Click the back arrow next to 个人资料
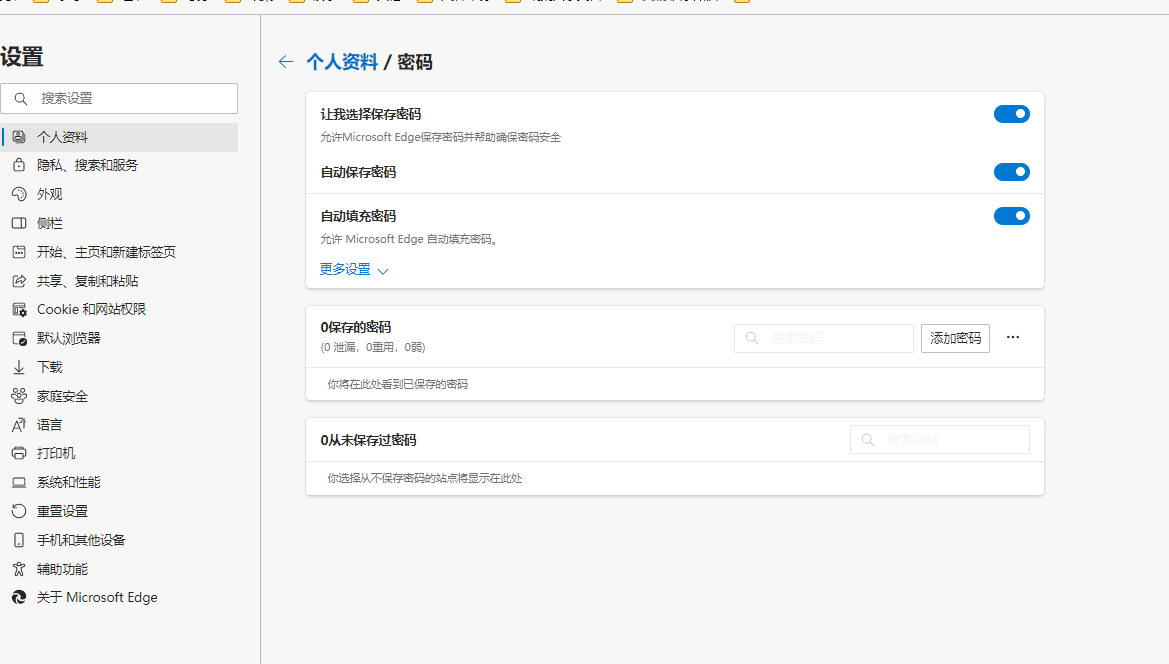The image size is (1169, 664). pyautogui.click(x=286, y=62)
